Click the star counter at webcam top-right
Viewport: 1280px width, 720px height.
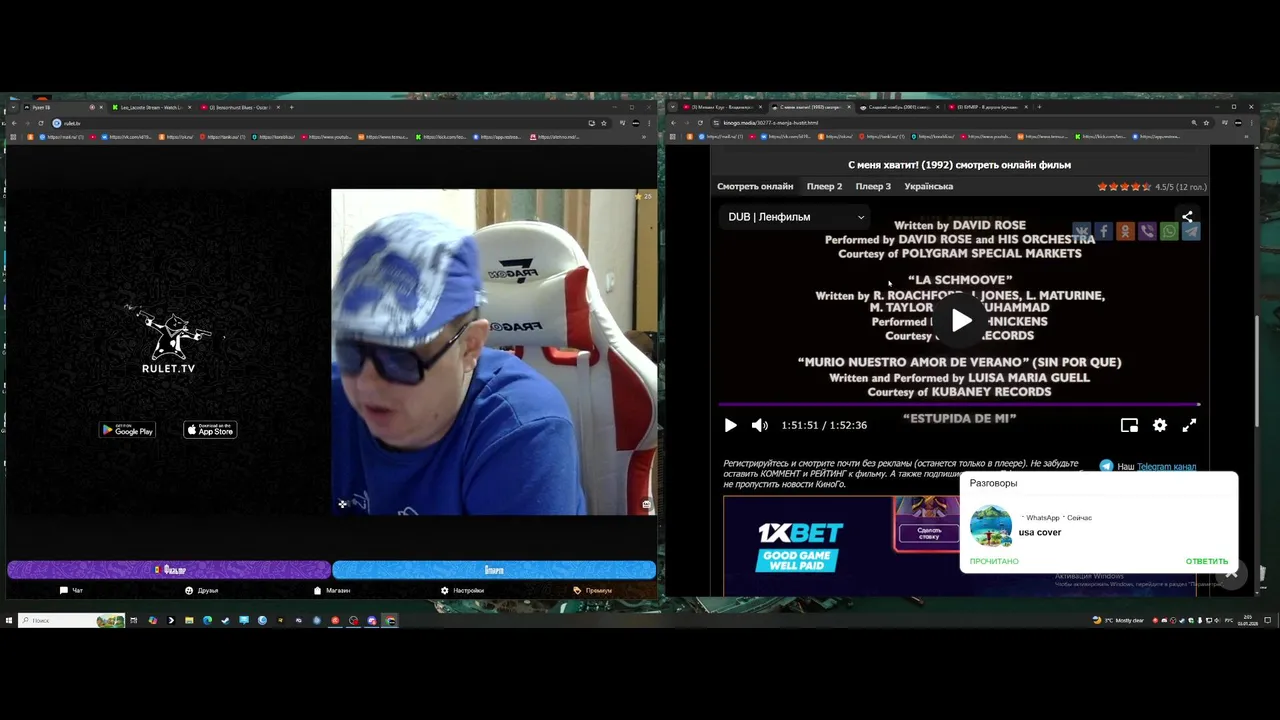643,196
